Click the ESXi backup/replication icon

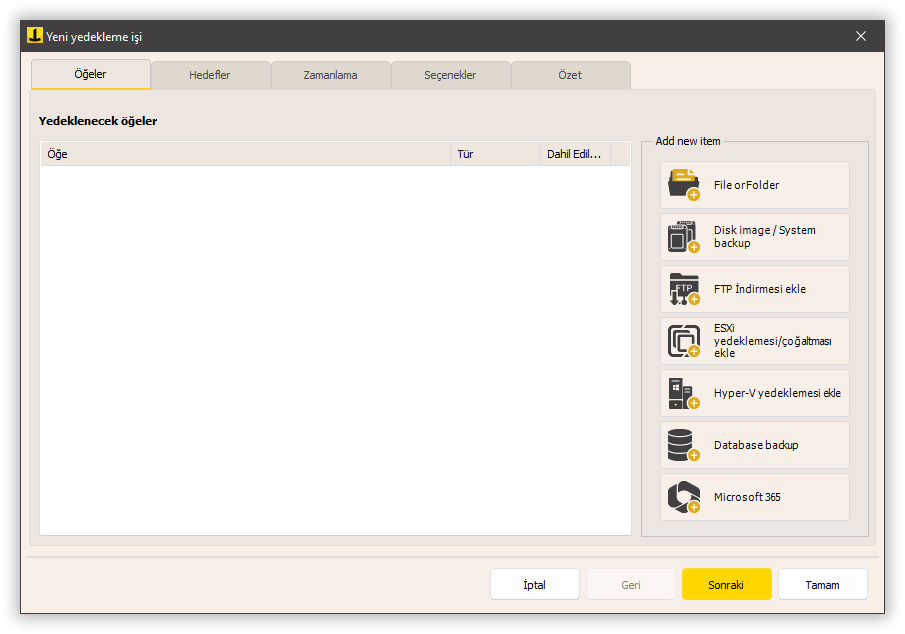click(684, 341)
